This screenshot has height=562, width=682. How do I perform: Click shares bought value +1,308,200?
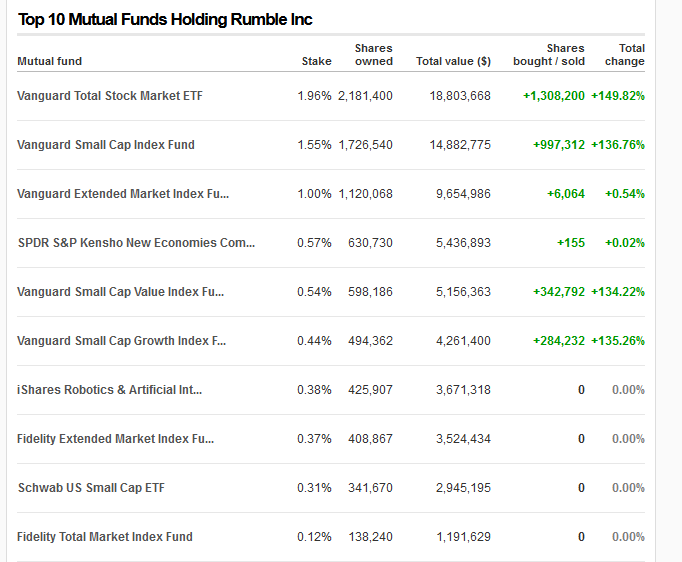coord(554,96)
